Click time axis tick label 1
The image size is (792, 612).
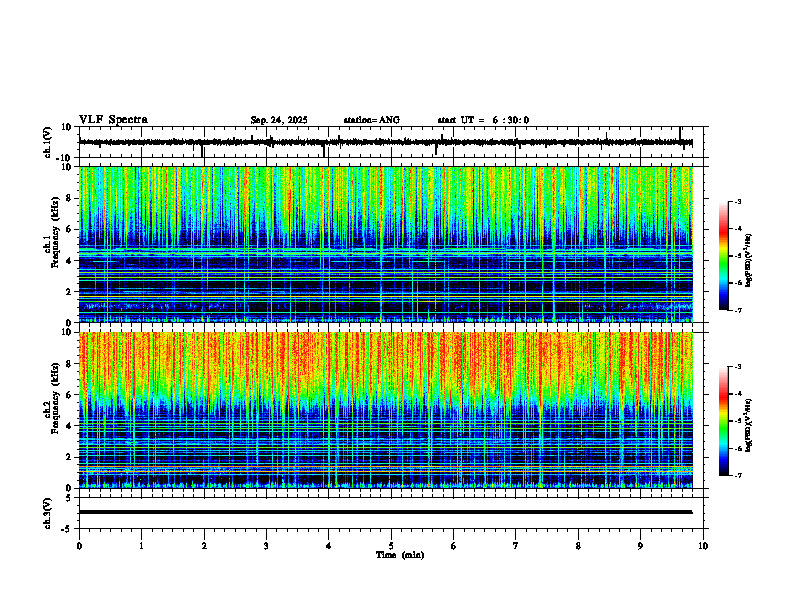pos(141,546)
